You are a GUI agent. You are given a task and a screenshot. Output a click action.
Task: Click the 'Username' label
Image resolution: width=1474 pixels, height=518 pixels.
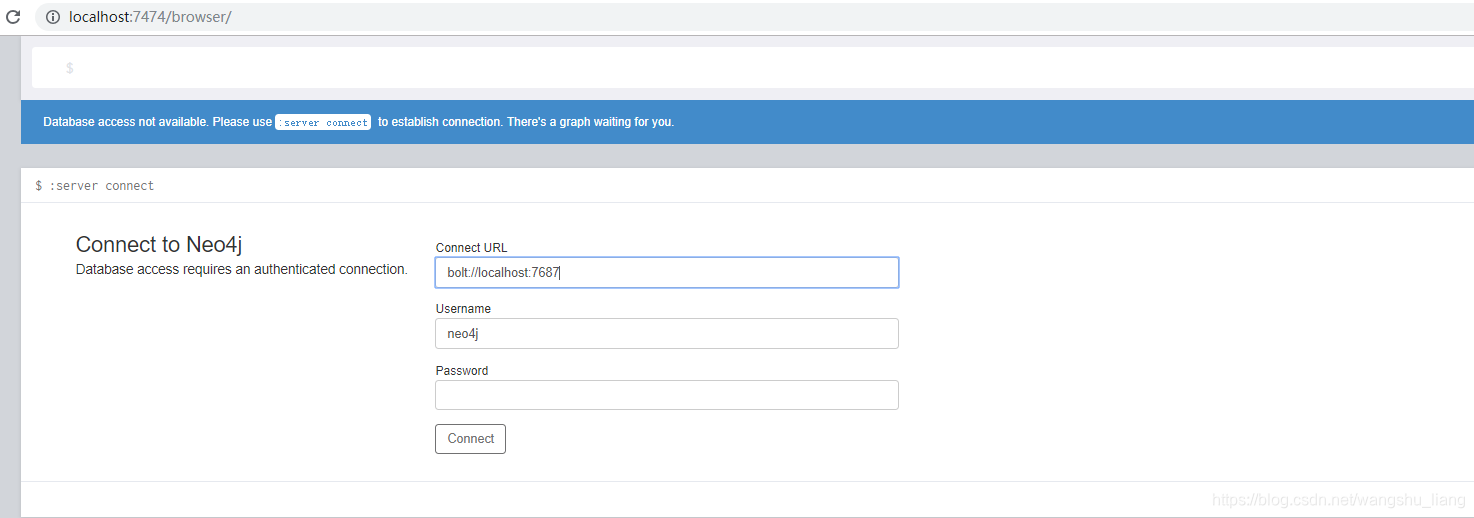click(x=463, y=309)
